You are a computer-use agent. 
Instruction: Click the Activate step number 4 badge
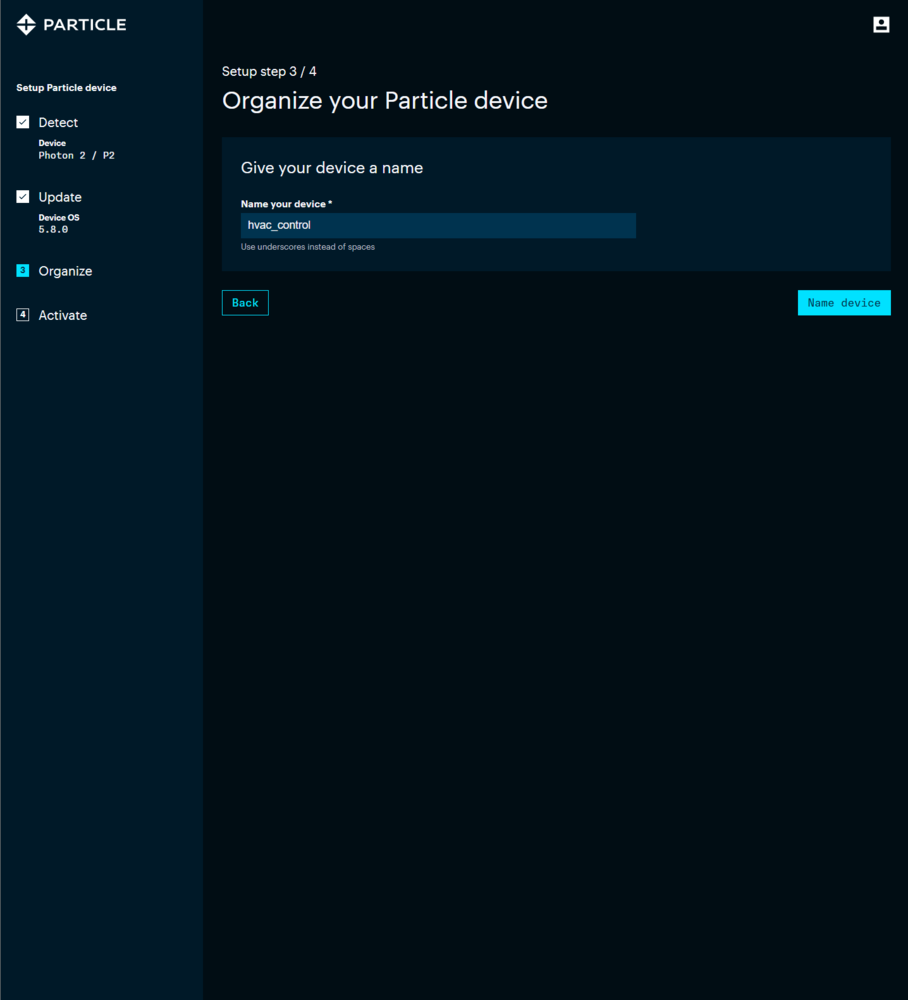(23, 314)
